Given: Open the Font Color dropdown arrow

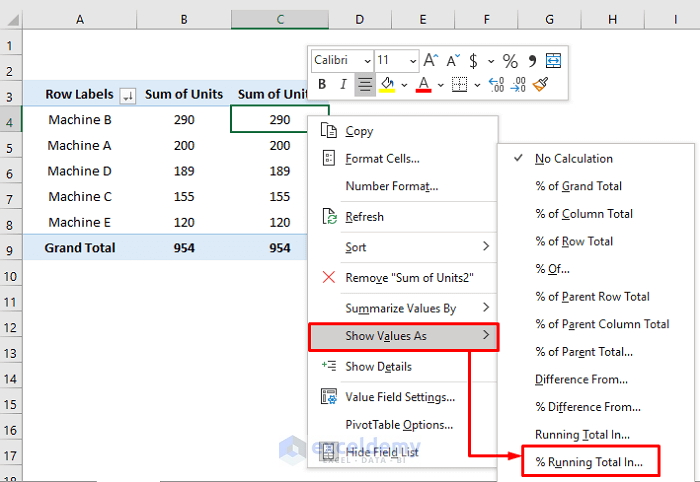Looking at the screenshot, I should (x=441, y=85).
